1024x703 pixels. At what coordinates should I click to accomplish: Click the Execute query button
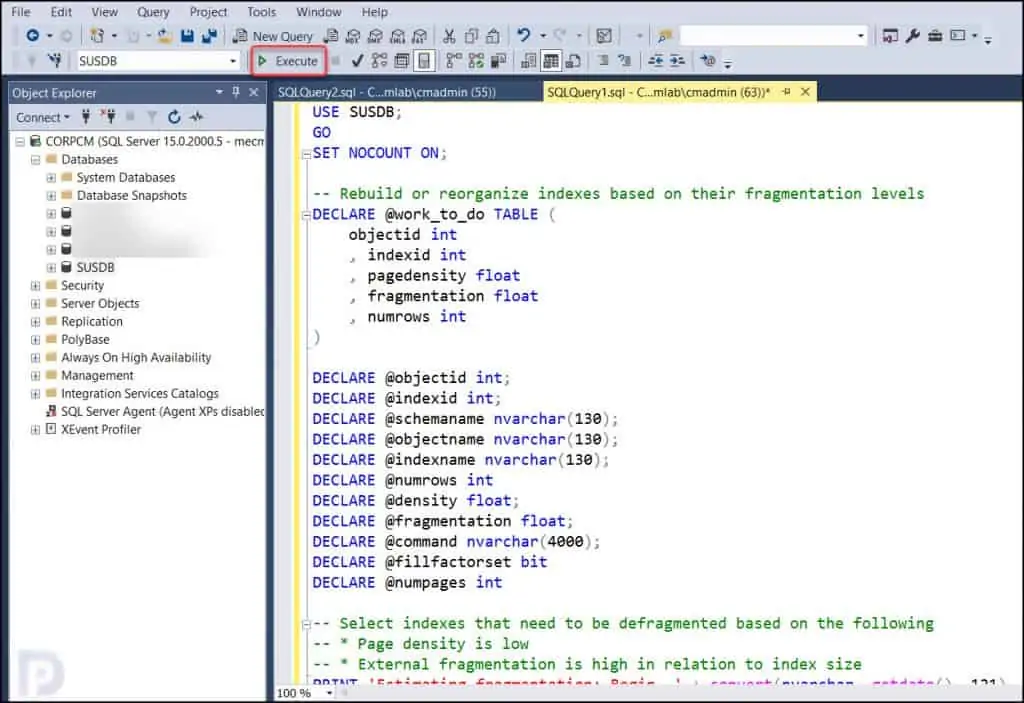(288, 61)
